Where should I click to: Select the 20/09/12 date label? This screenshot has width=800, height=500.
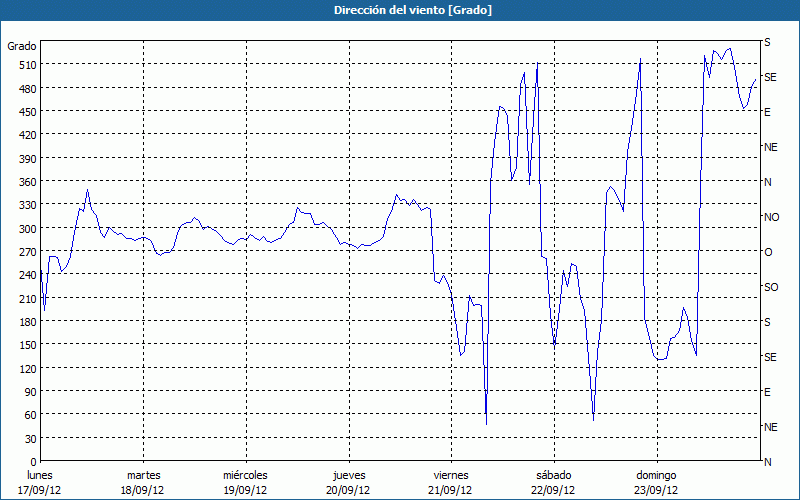(348, 490)
